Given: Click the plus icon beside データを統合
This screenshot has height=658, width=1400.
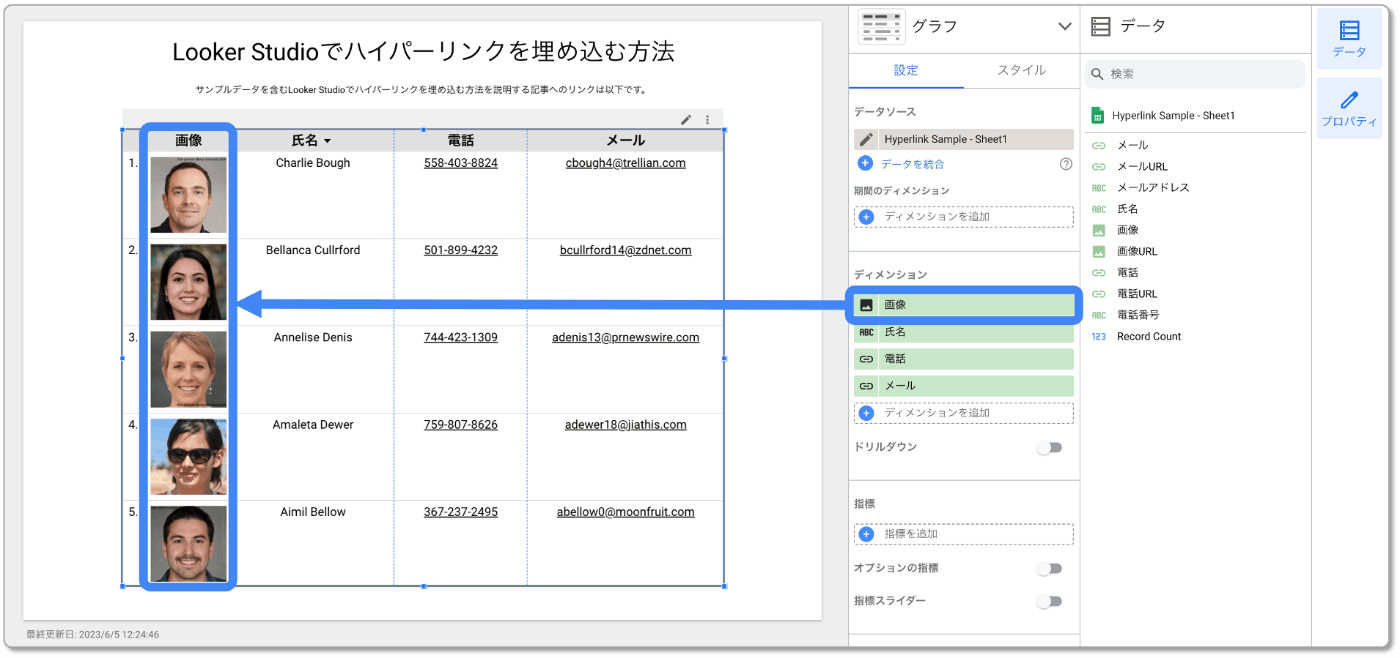Looking at the screenshot, I should click(x=865, y=163).
